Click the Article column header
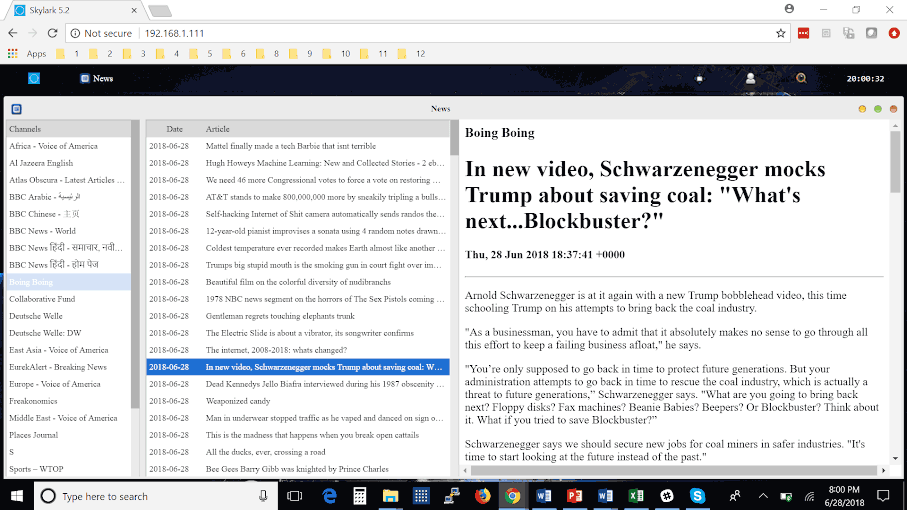Viewport: 907px width, 510px height. click(326, 129)
